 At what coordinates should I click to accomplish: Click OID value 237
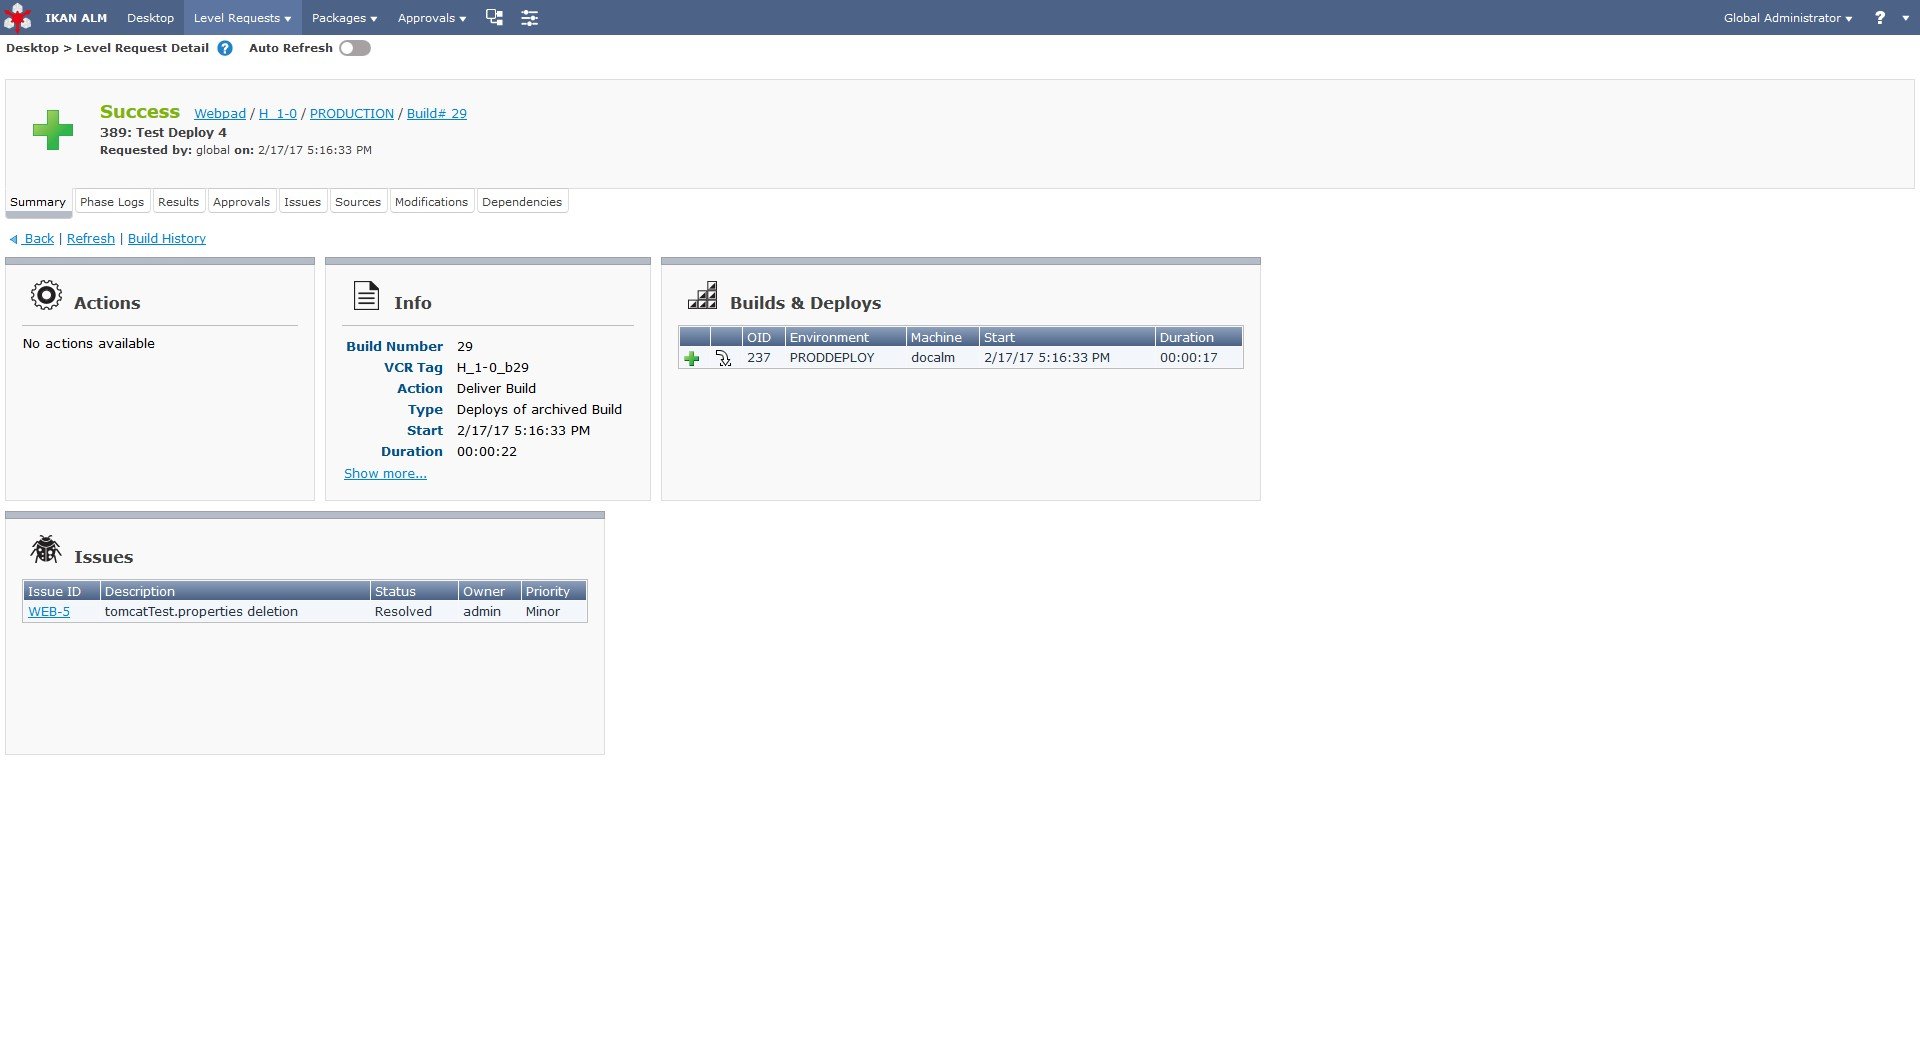coord(759,358)
